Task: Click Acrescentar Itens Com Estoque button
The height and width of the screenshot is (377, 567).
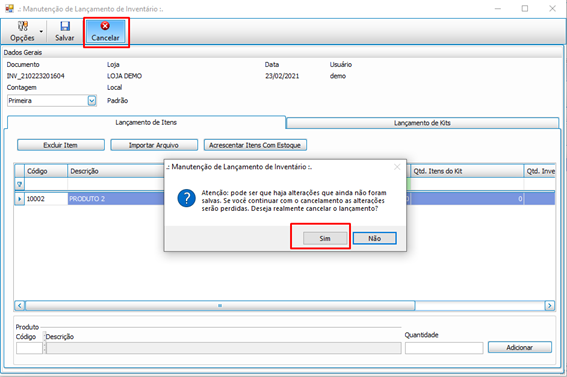Action: point(255,145)
